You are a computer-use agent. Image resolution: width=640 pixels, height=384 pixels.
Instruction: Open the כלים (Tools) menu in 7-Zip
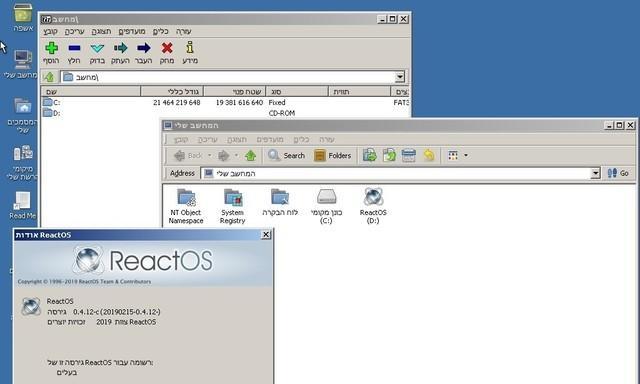160,31
